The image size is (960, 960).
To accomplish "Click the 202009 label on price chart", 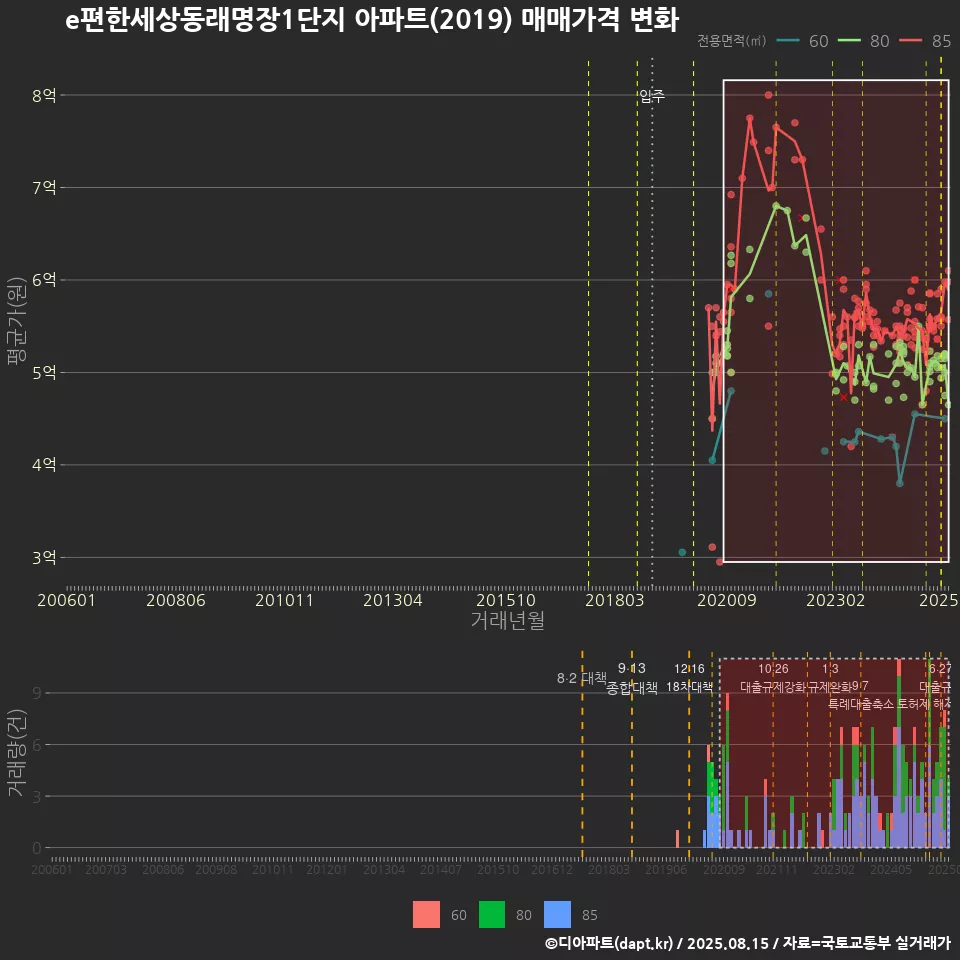I will click(x=727, y=600).
